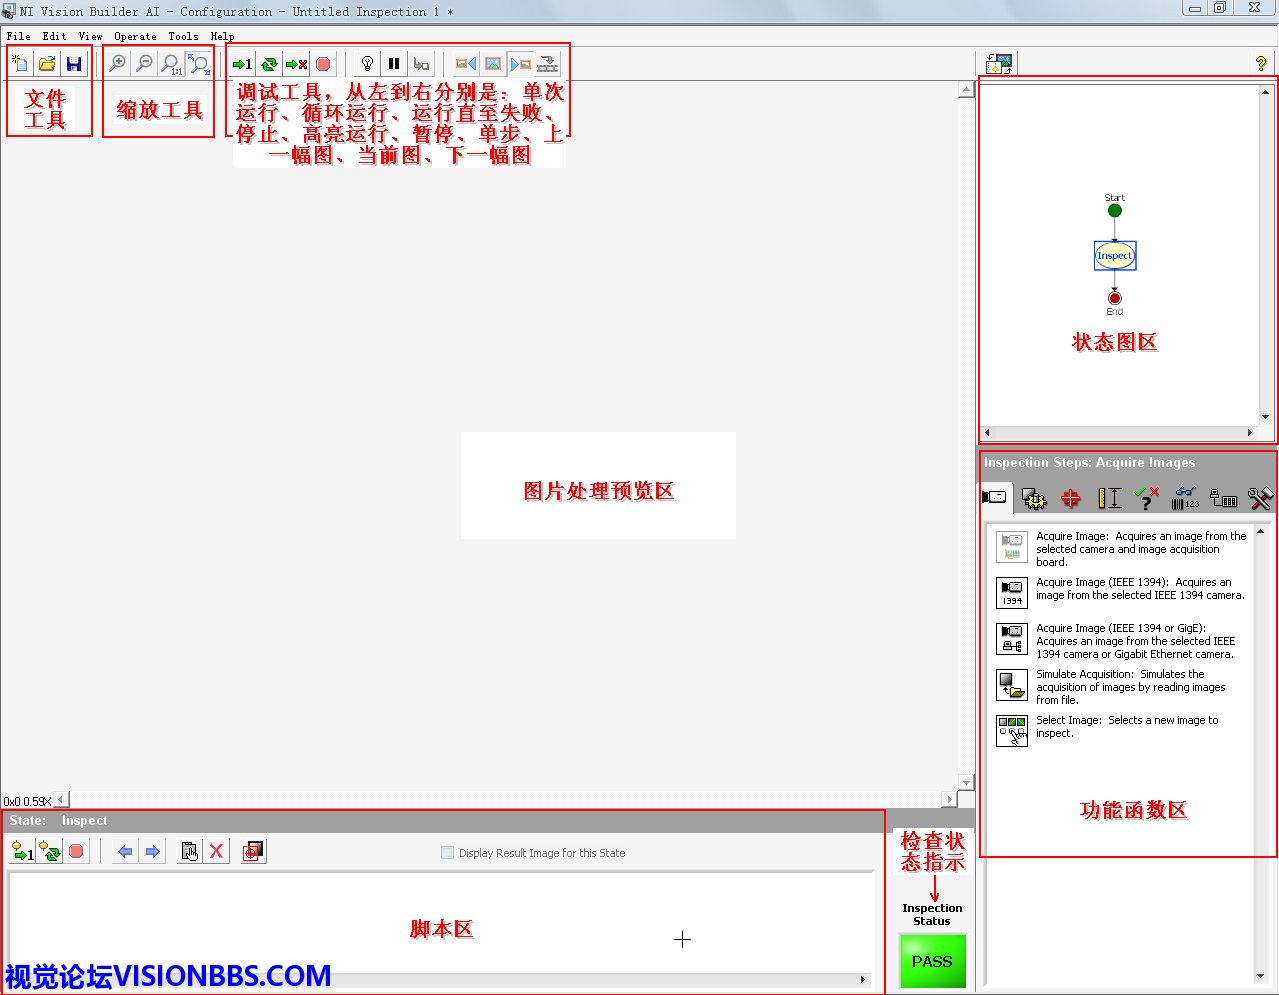
Task: Click right arrow of state diagram horizontal scrollbar
Action: [1250, 432]
